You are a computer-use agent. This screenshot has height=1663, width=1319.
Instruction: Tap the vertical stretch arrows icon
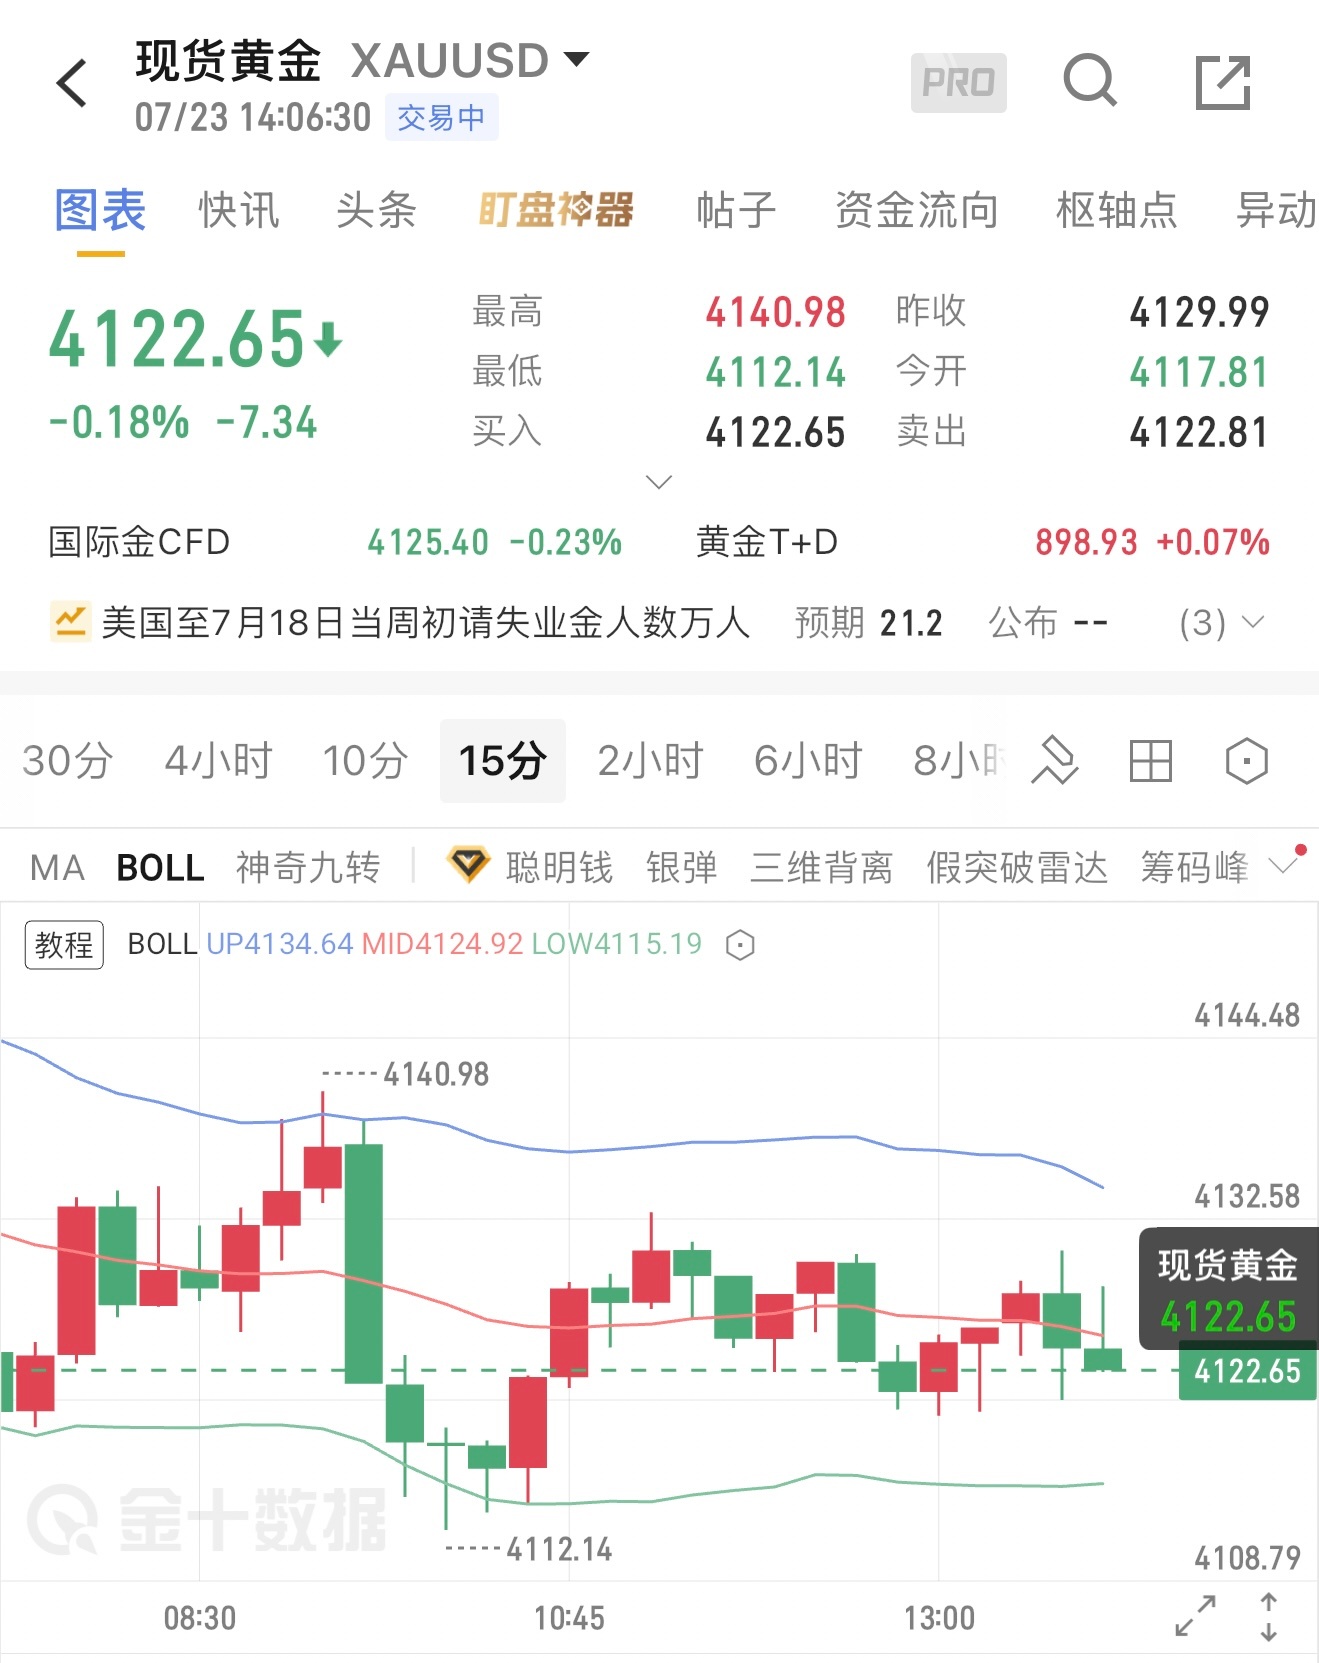click(x=1268, y=1617)
